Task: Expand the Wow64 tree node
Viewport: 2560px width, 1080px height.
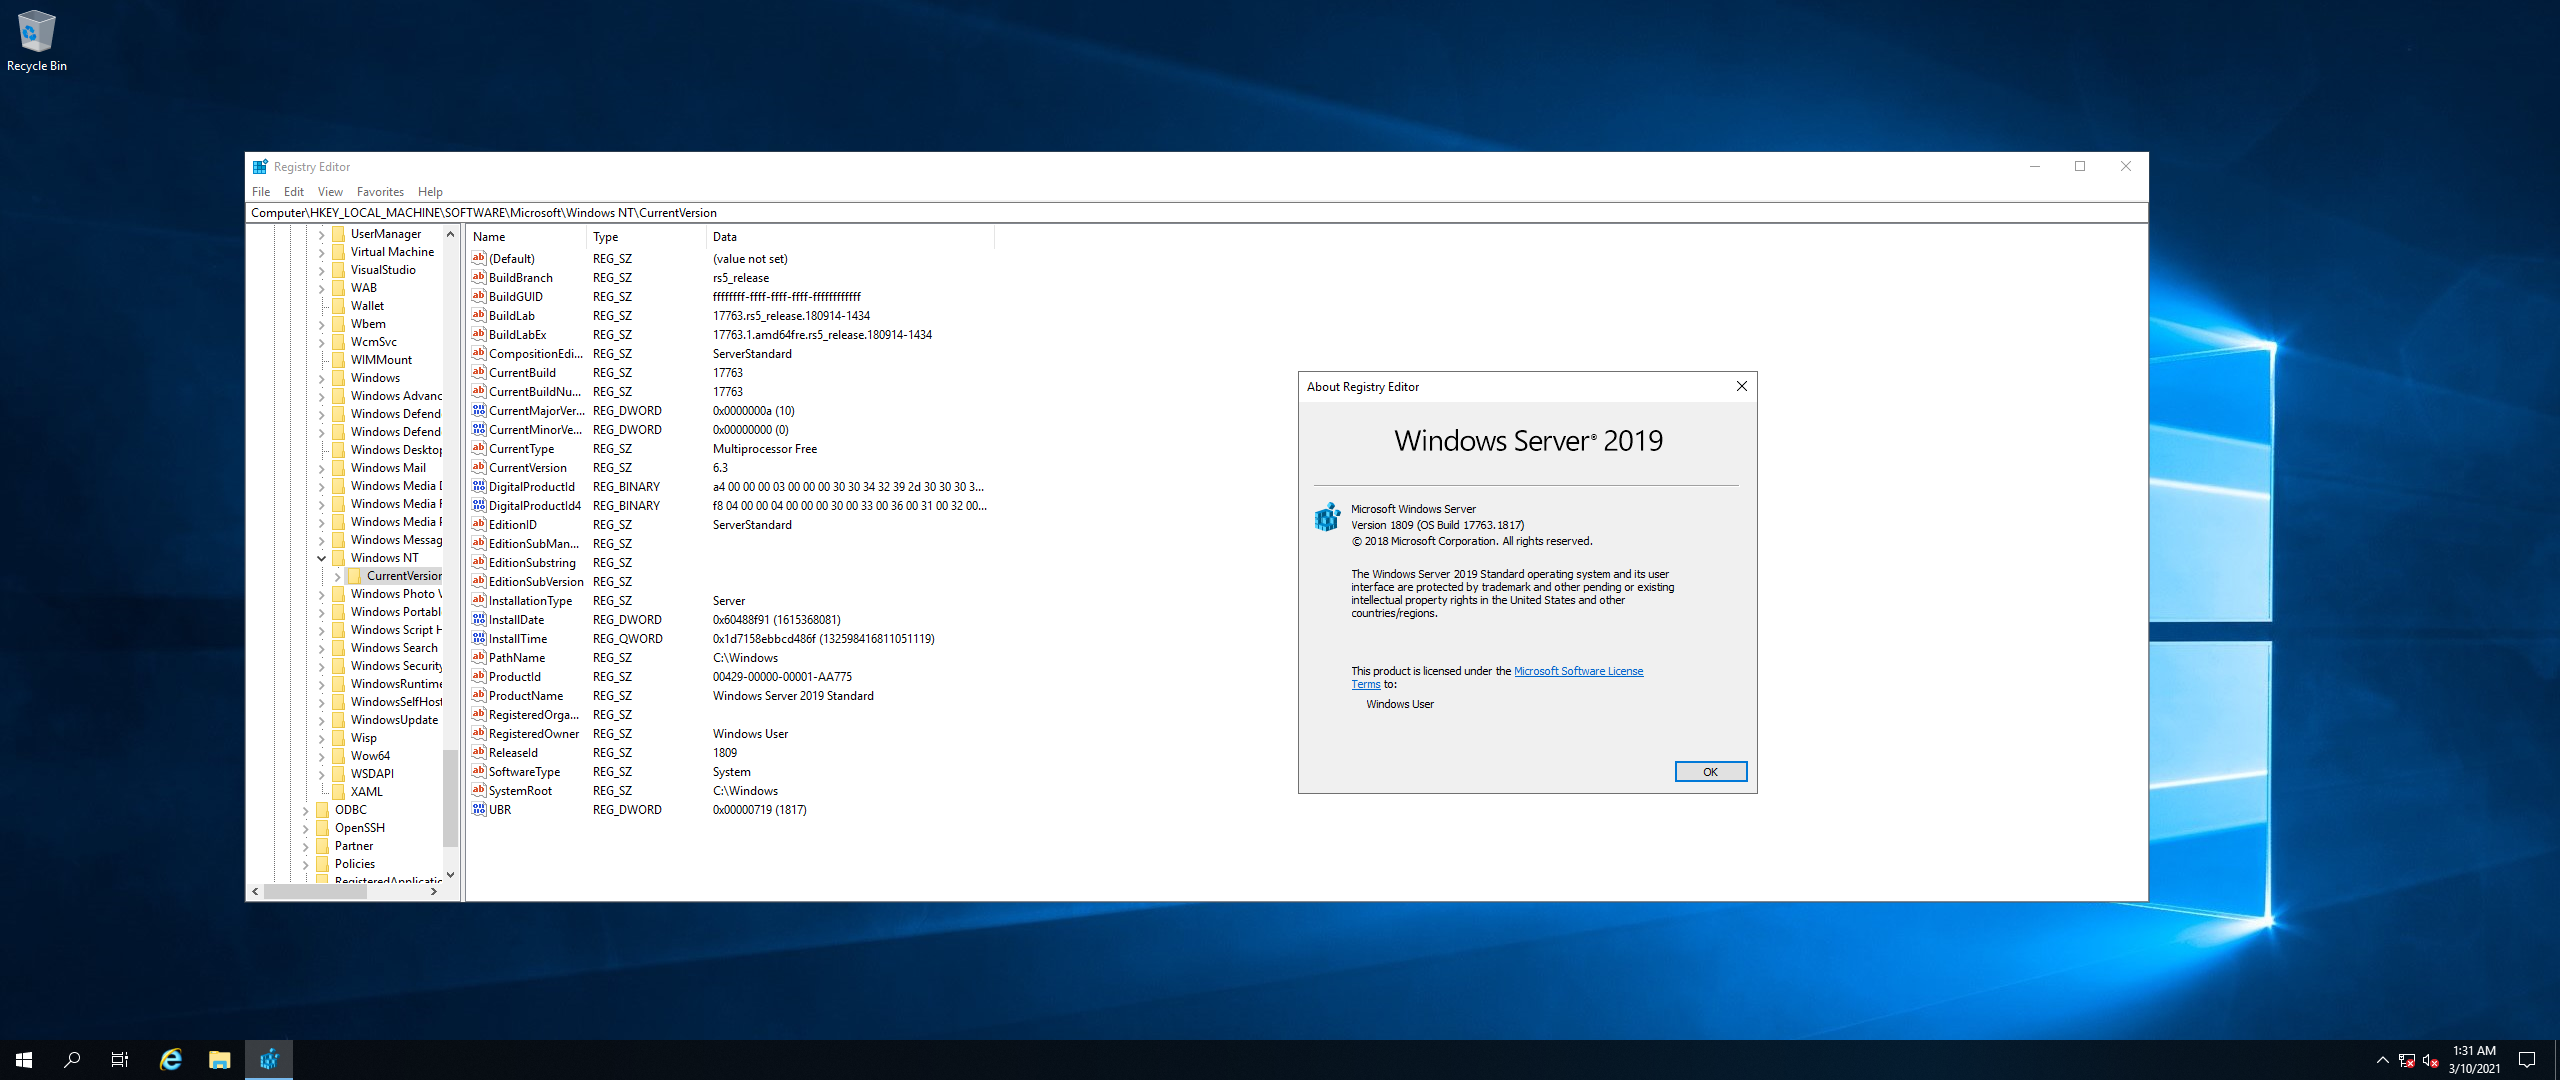Action: click(x=321, y=756)
